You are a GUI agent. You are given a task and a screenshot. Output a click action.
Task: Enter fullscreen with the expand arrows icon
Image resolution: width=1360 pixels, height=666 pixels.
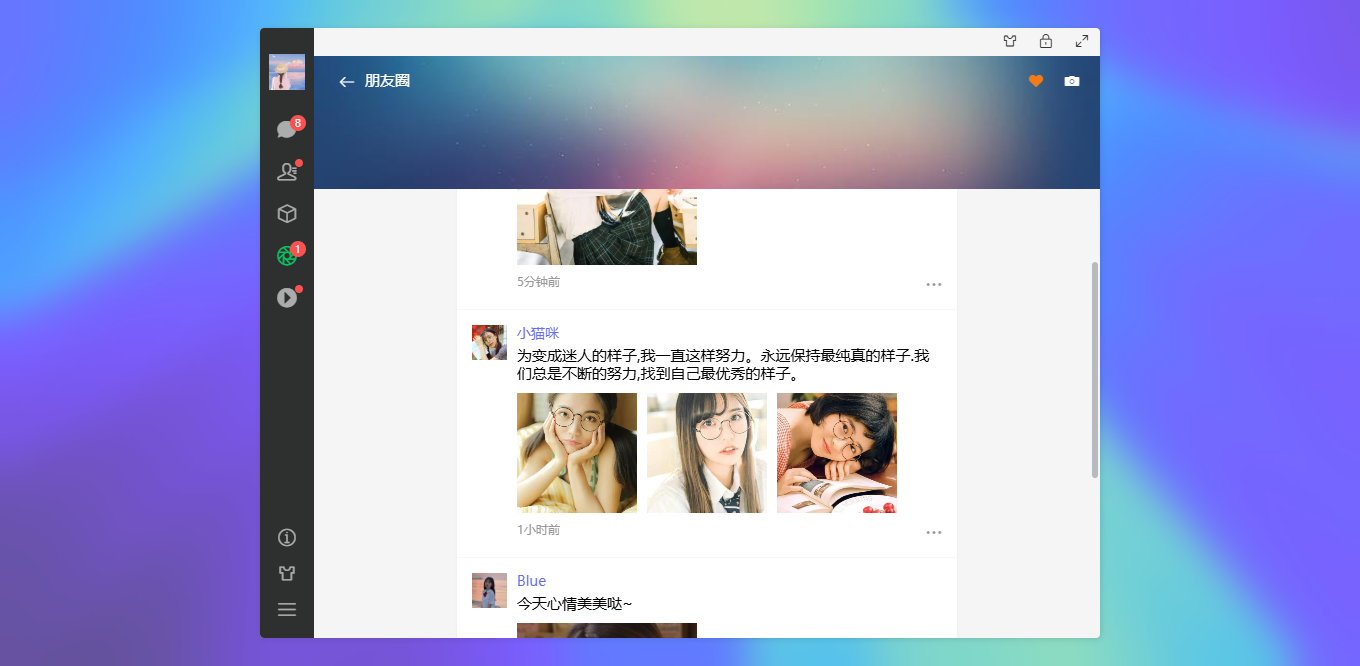click(1081, 41)
